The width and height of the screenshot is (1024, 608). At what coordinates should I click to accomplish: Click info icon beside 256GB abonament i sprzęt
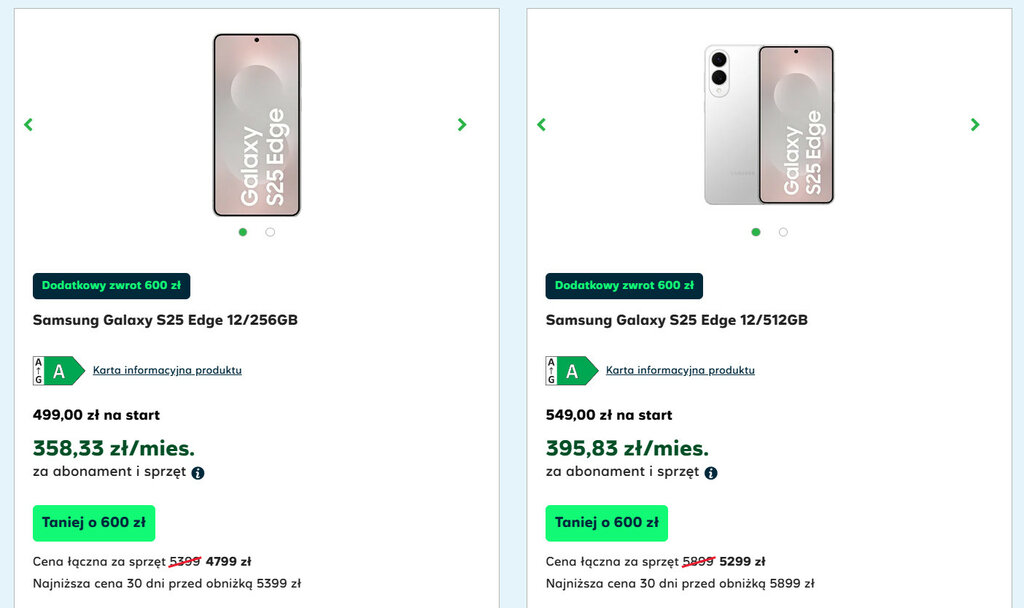tap(198, 473)
